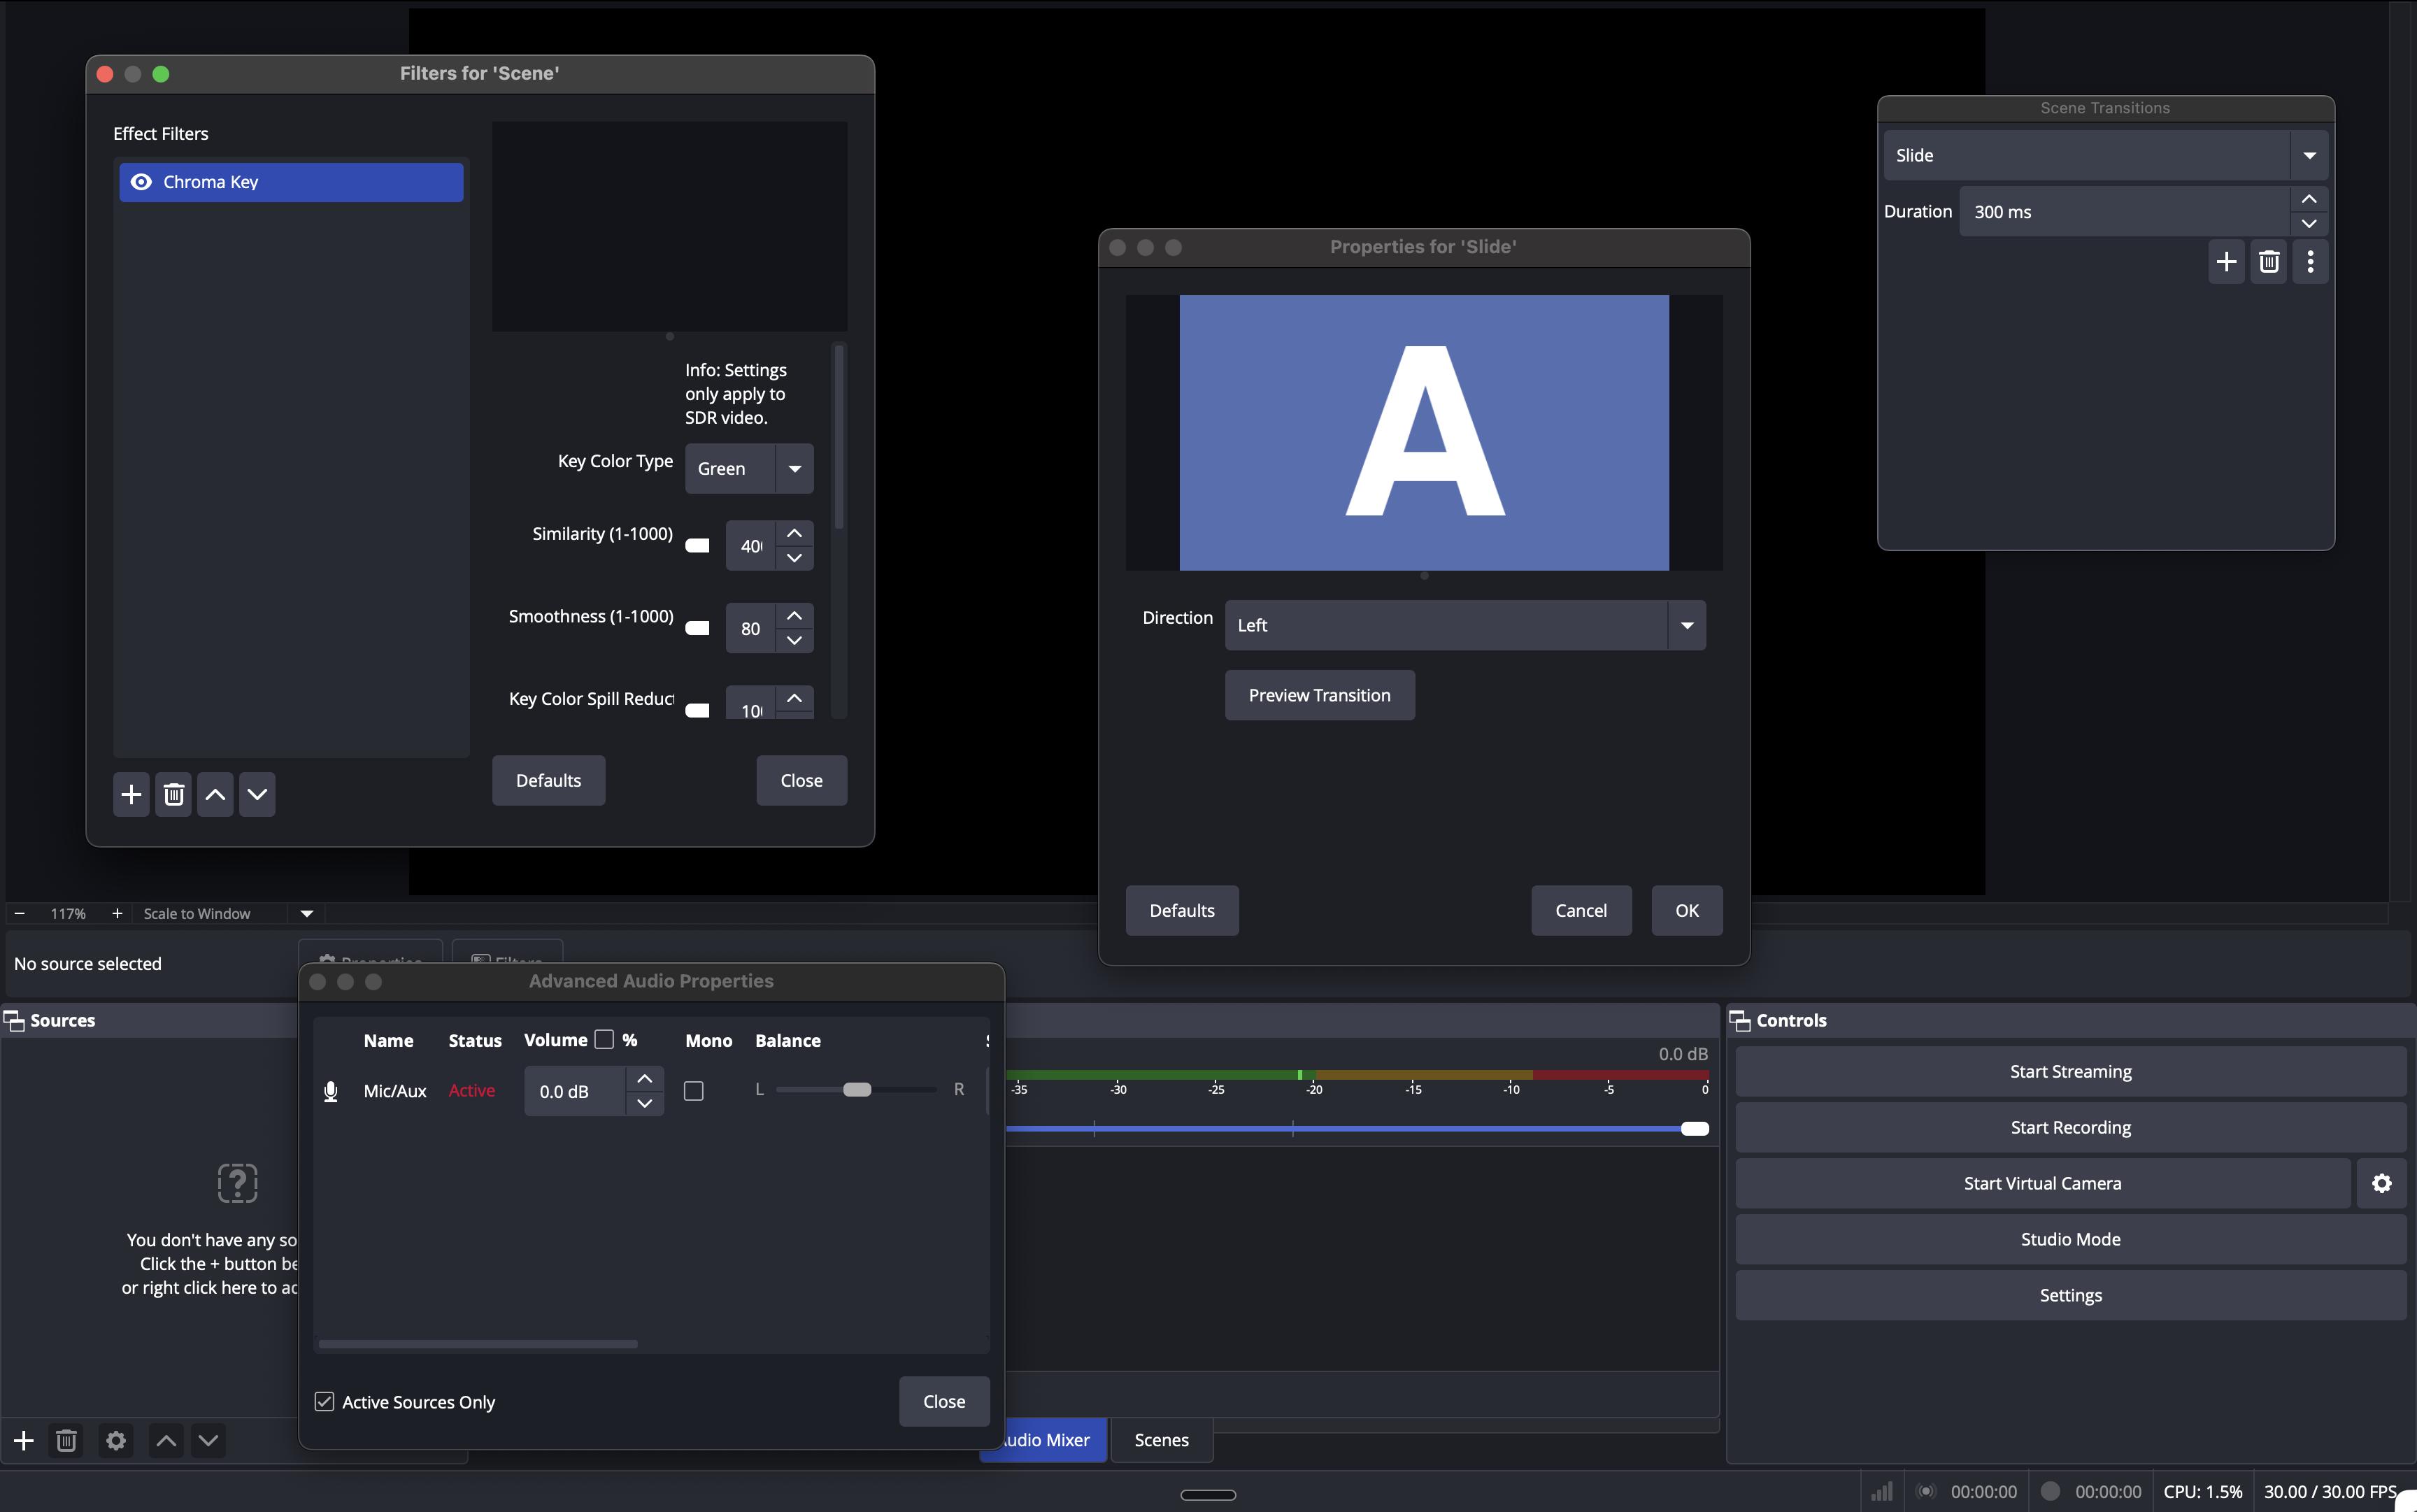Increase Smoothness value with up arrow
This screenshot has width=2417, height=1512.
[794, 615]
